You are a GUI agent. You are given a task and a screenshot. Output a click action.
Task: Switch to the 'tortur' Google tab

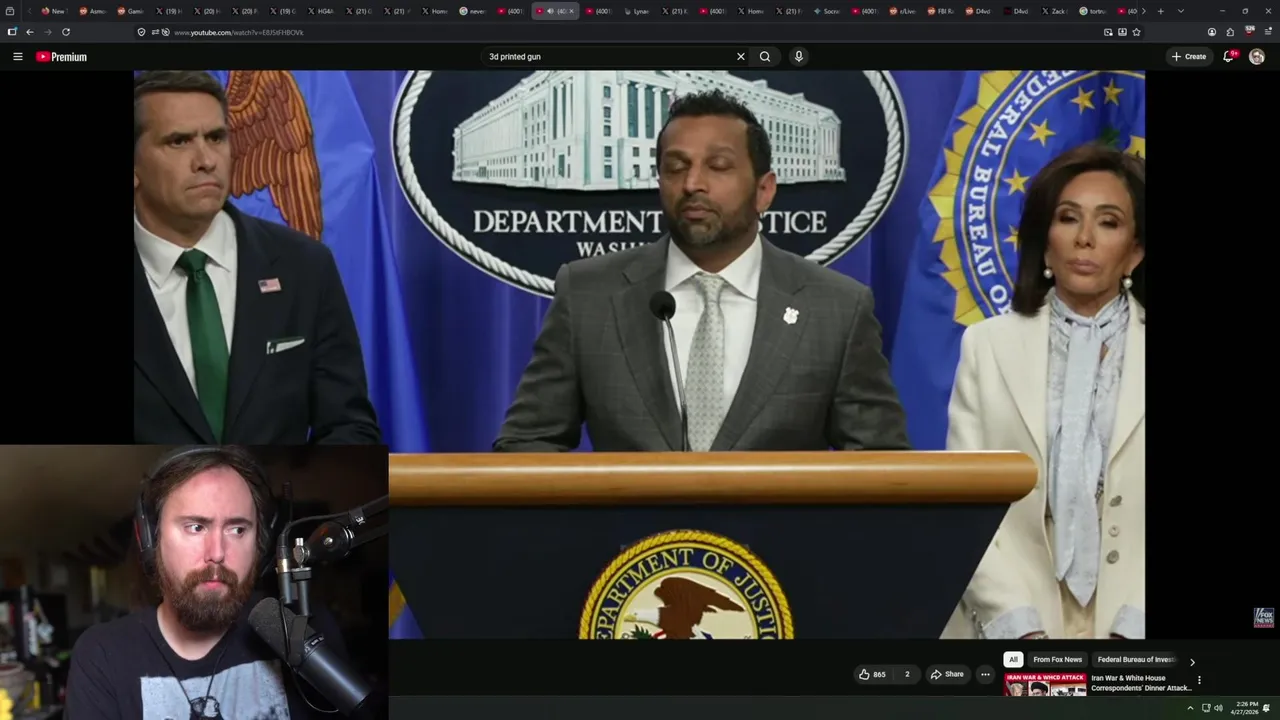pos(1093,11)
